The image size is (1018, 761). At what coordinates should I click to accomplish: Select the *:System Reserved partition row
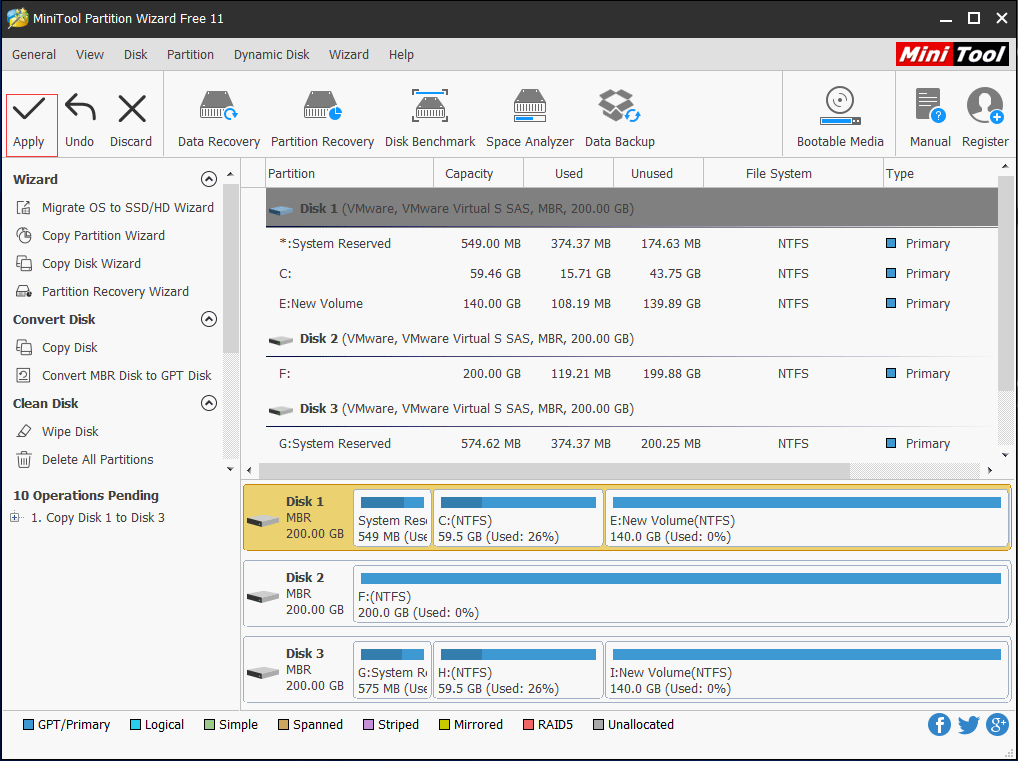click(x=632, y=243)
